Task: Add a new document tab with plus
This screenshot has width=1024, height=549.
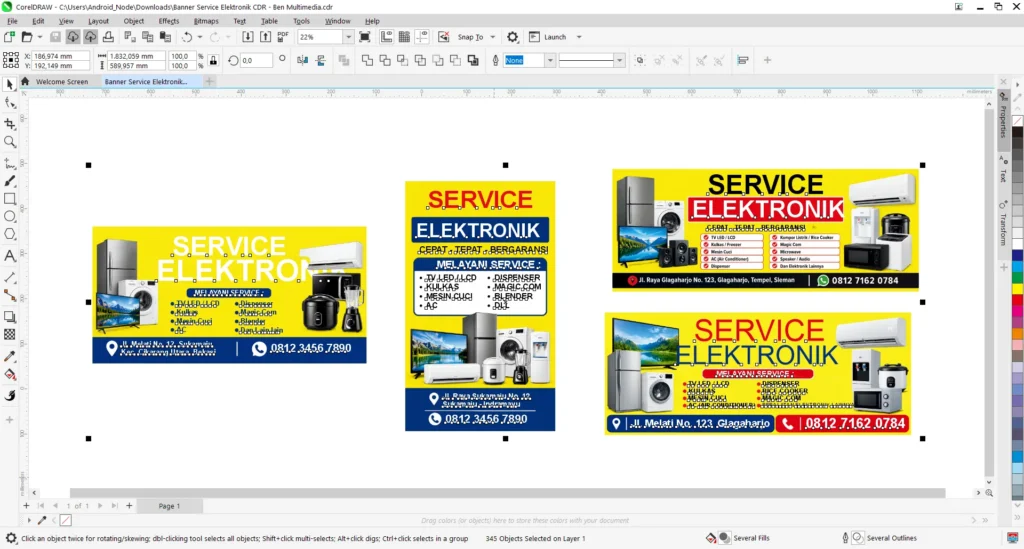Action: click(209, 82)
